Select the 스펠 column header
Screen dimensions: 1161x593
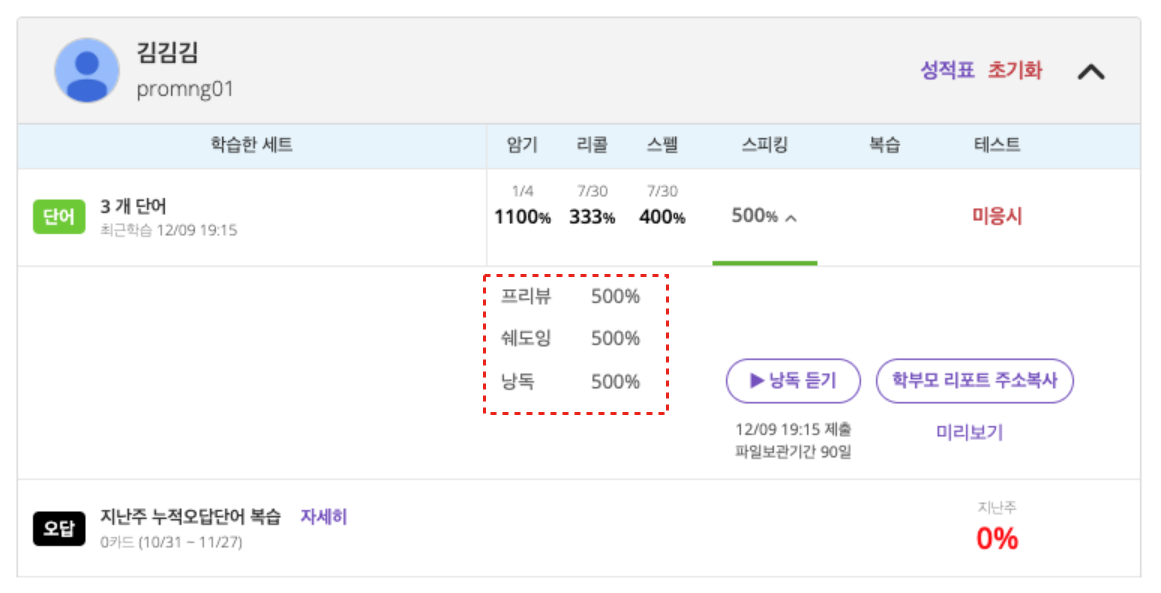(x=662, y=145)
